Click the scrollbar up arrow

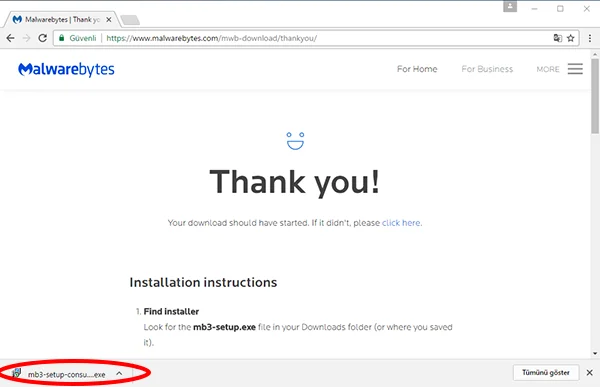click(595, 54)
